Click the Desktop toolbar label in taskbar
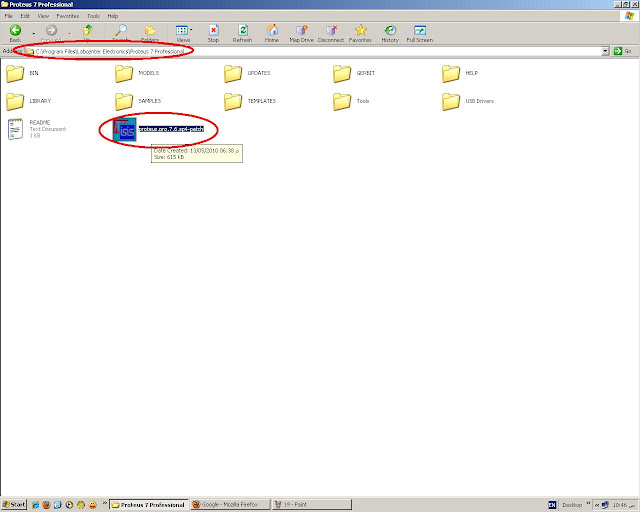 [x=572, y=505]
